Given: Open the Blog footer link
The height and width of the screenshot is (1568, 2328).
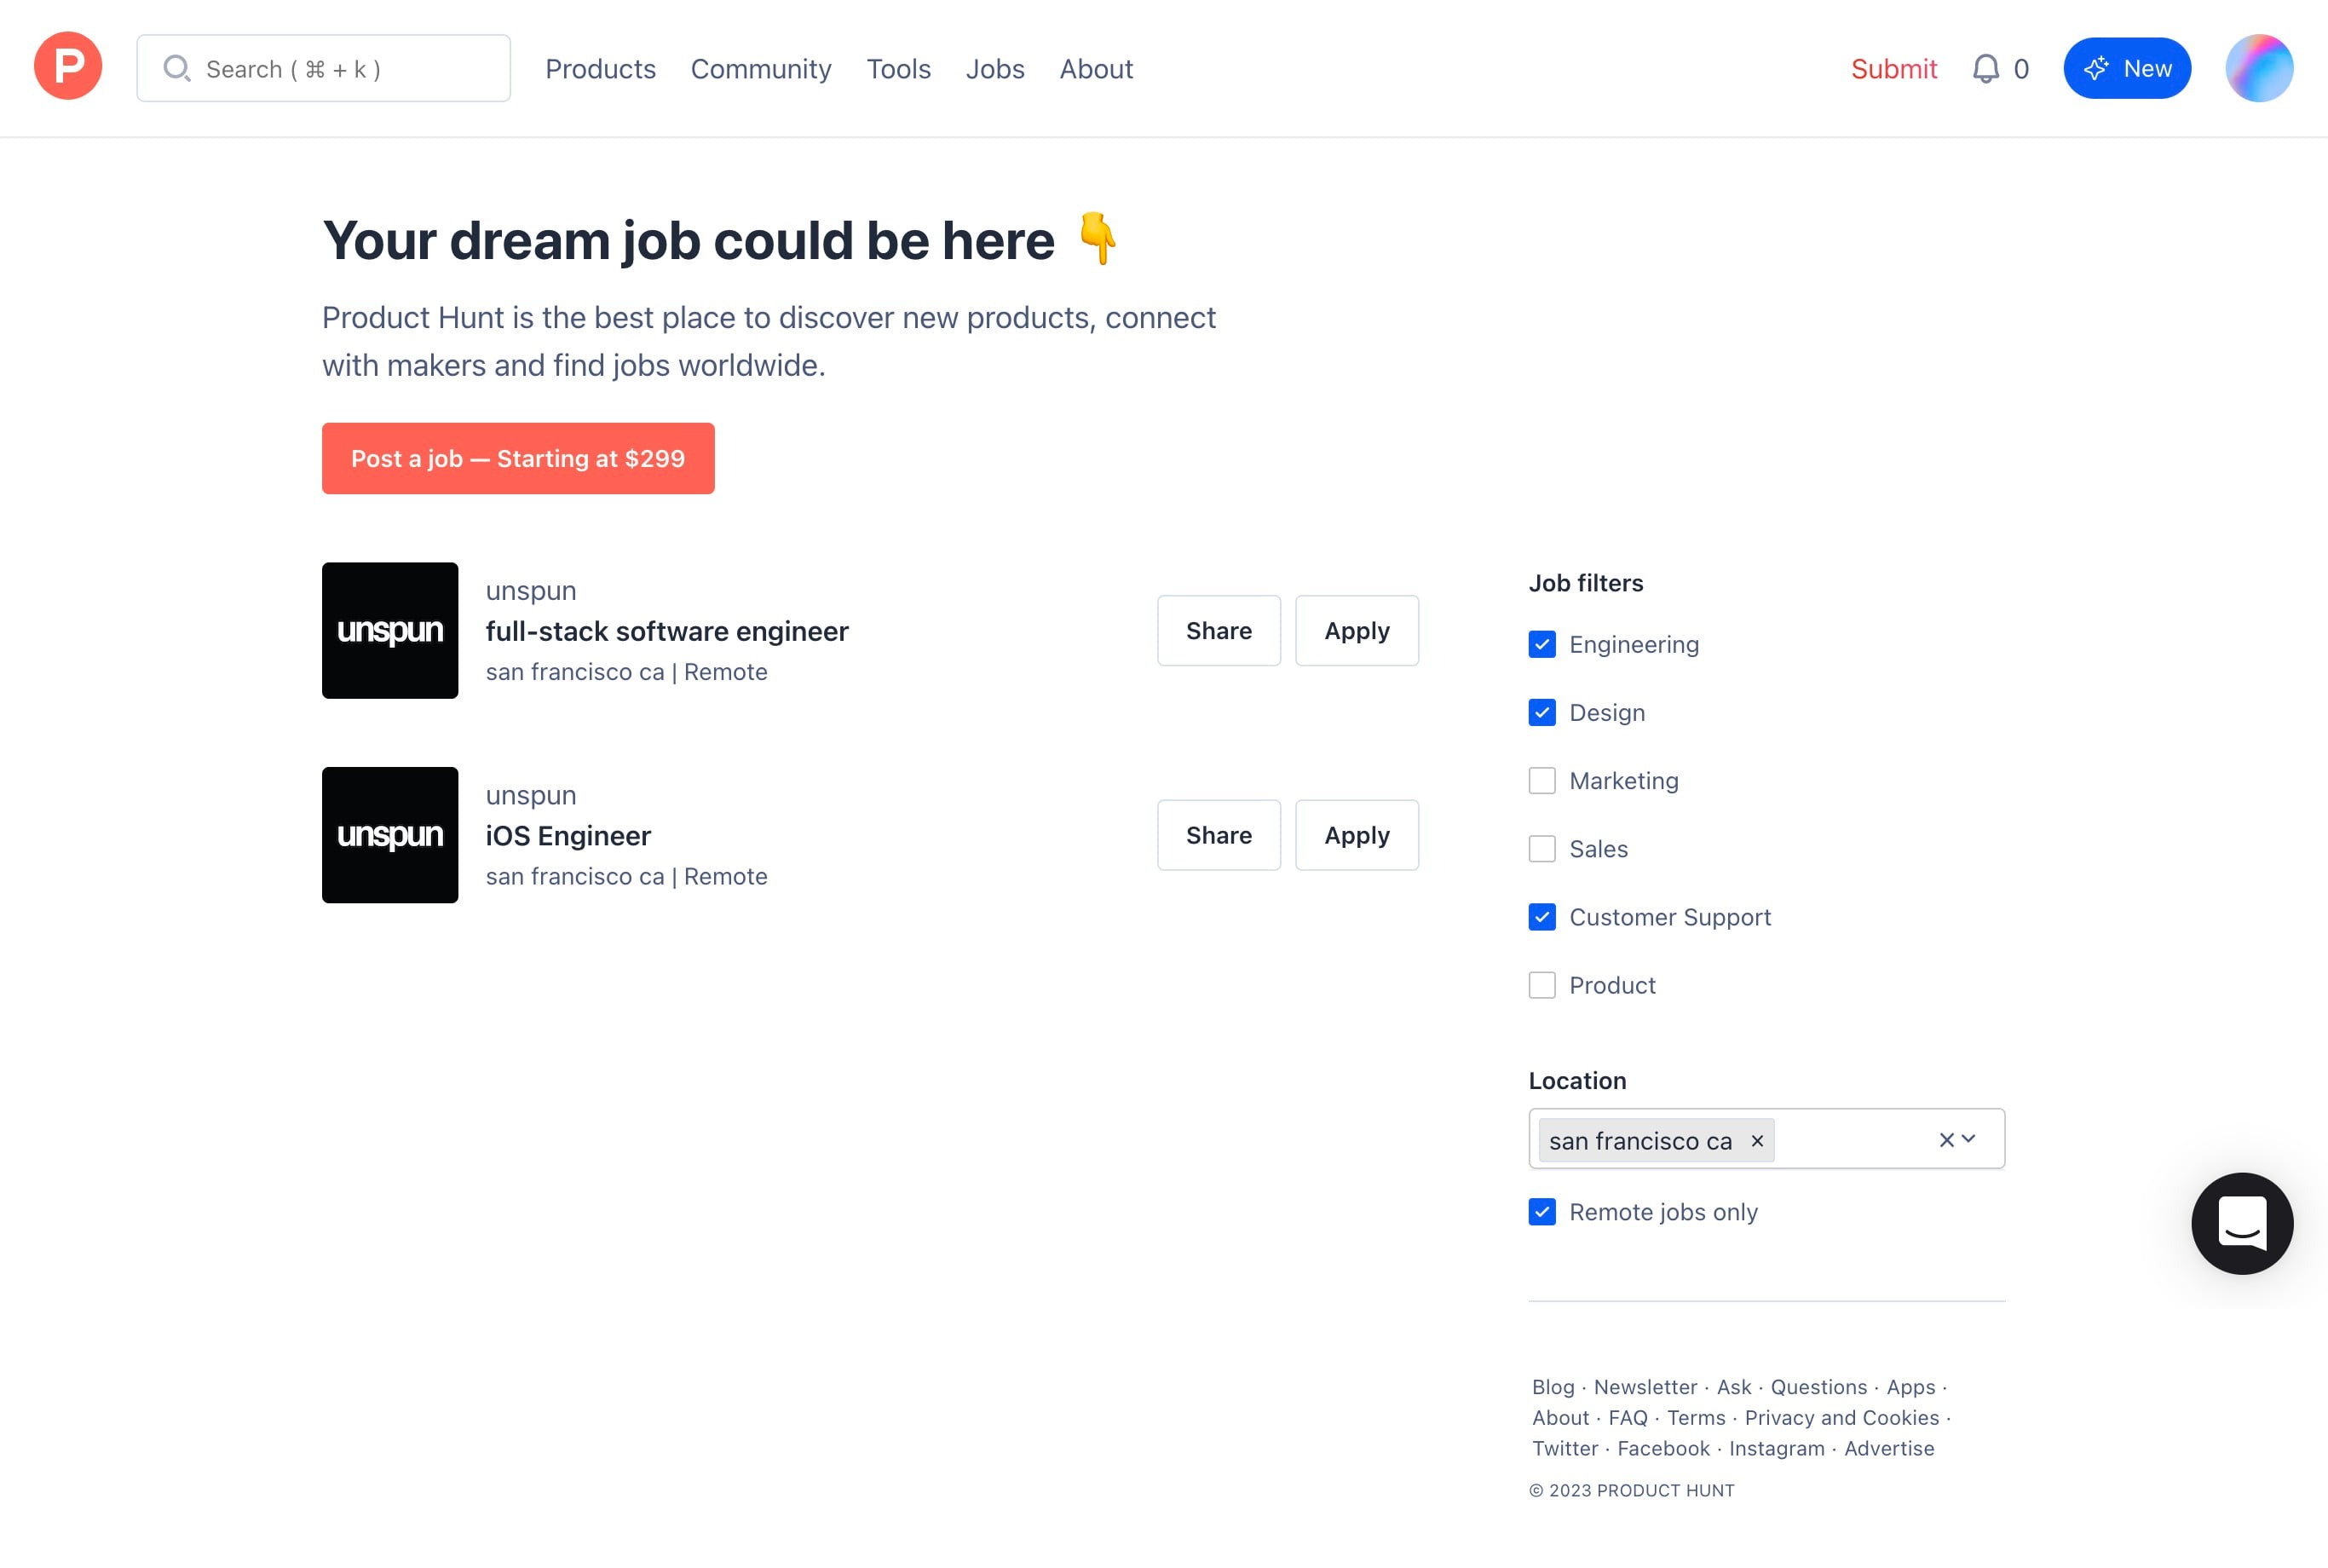Looking at the screenshot, I should pyautogui.click(x=1553, y=1387).
